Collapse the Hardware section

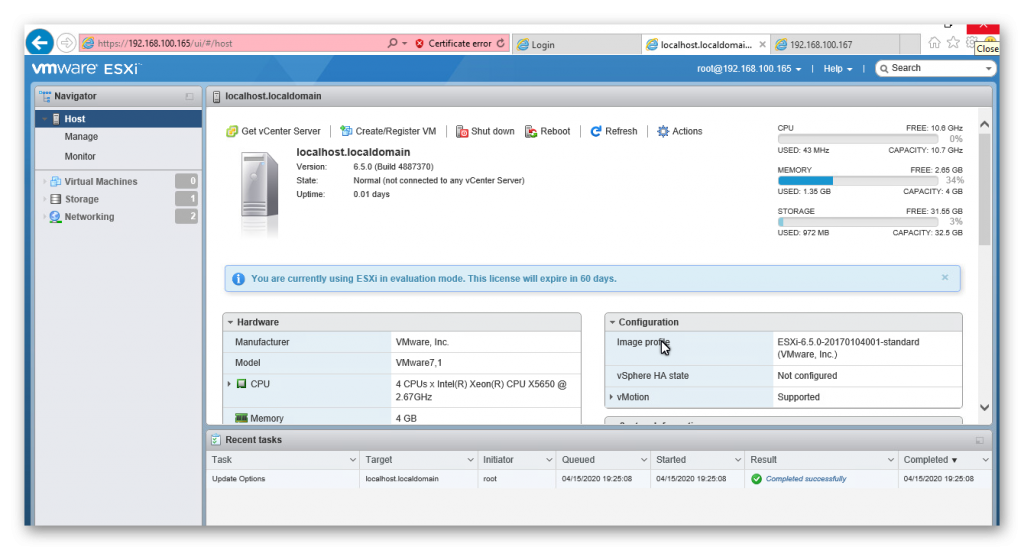(x=231, y=322)
